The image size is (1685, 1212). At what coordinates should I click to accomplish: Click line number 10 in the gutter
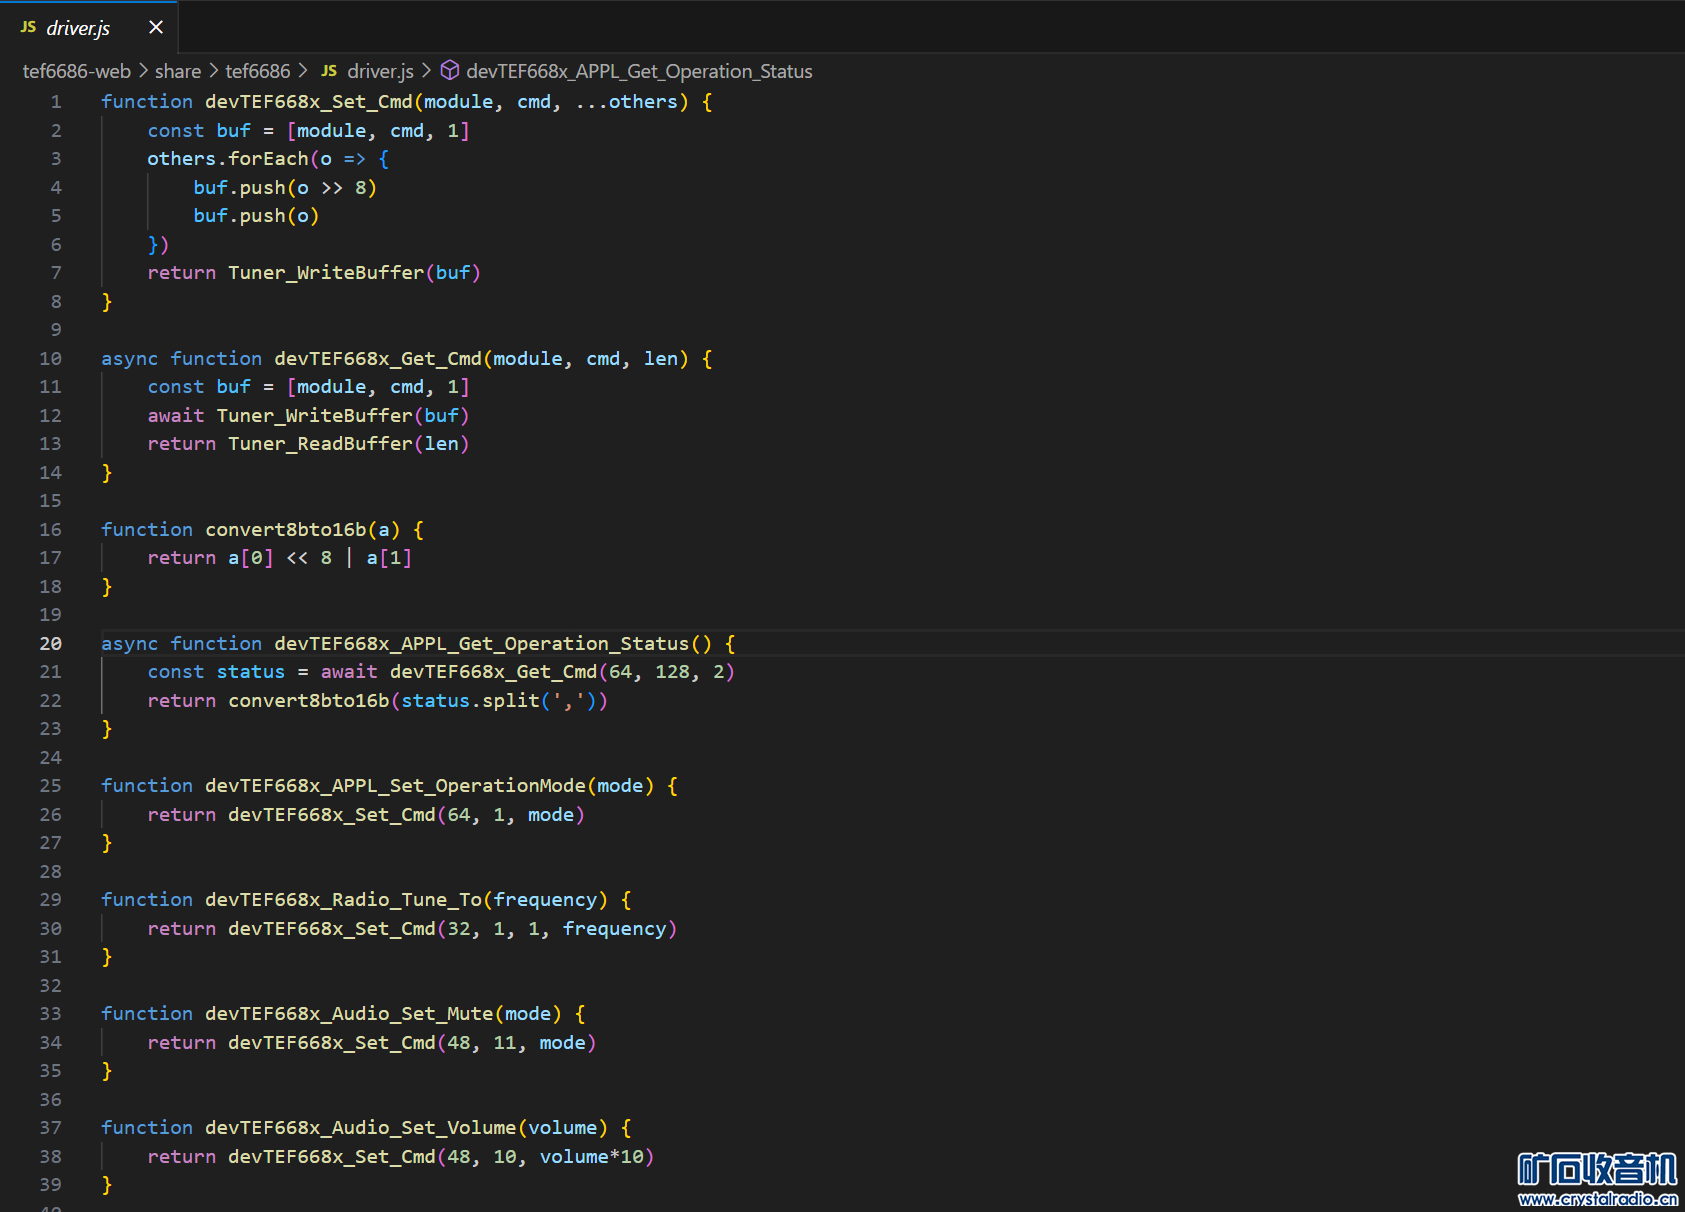click(50, 359)
